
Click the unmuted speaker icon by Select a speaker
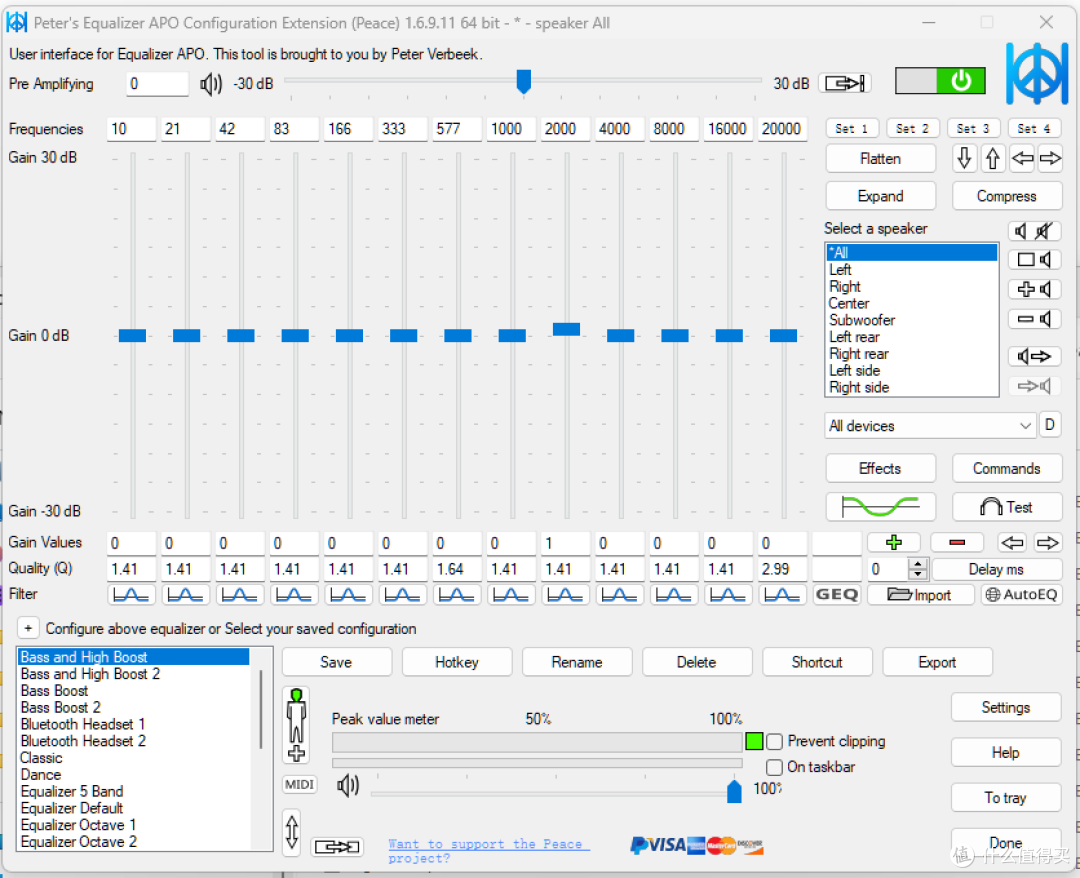point(1021,231)
